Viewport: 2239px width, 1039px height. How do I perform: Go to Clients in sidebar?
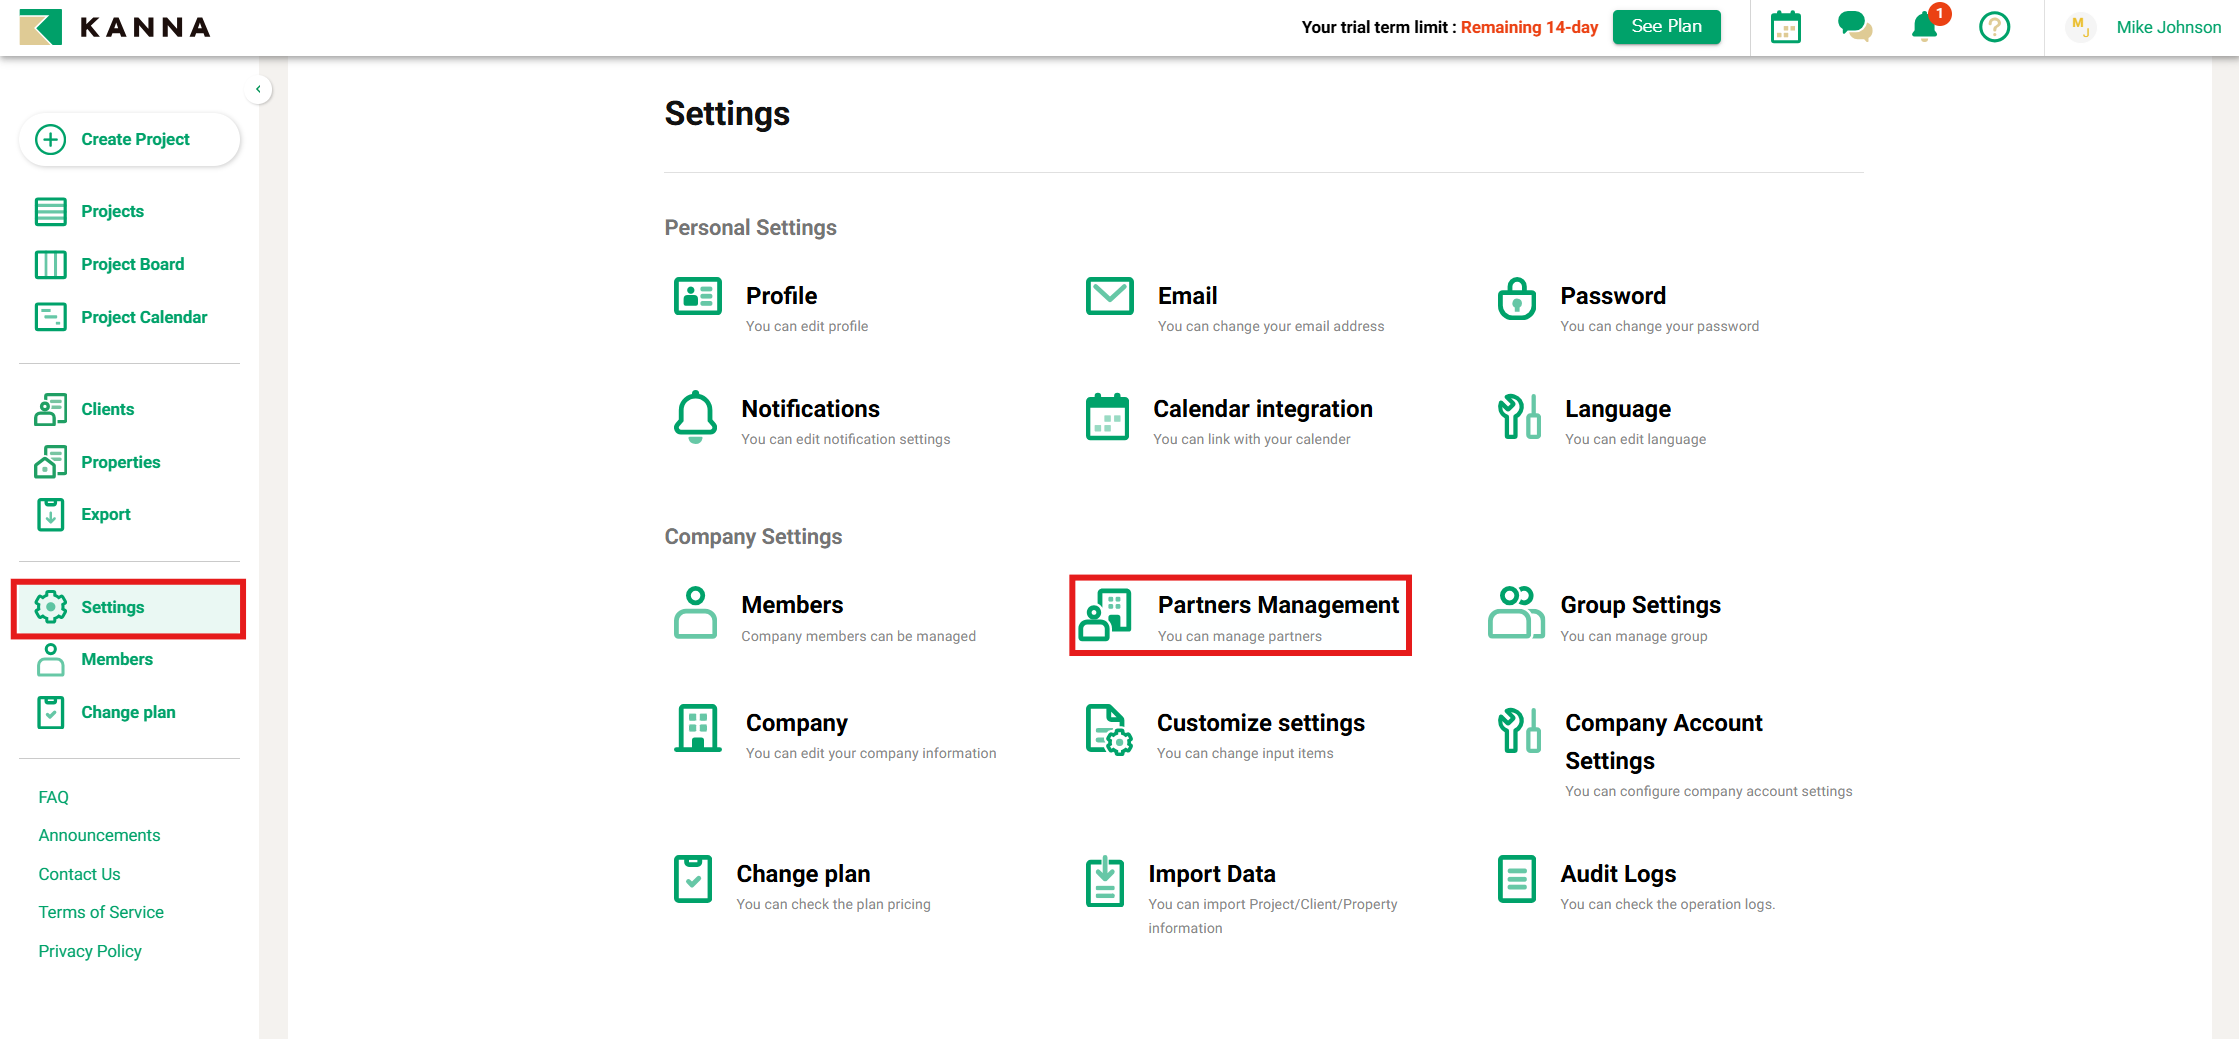107,409
